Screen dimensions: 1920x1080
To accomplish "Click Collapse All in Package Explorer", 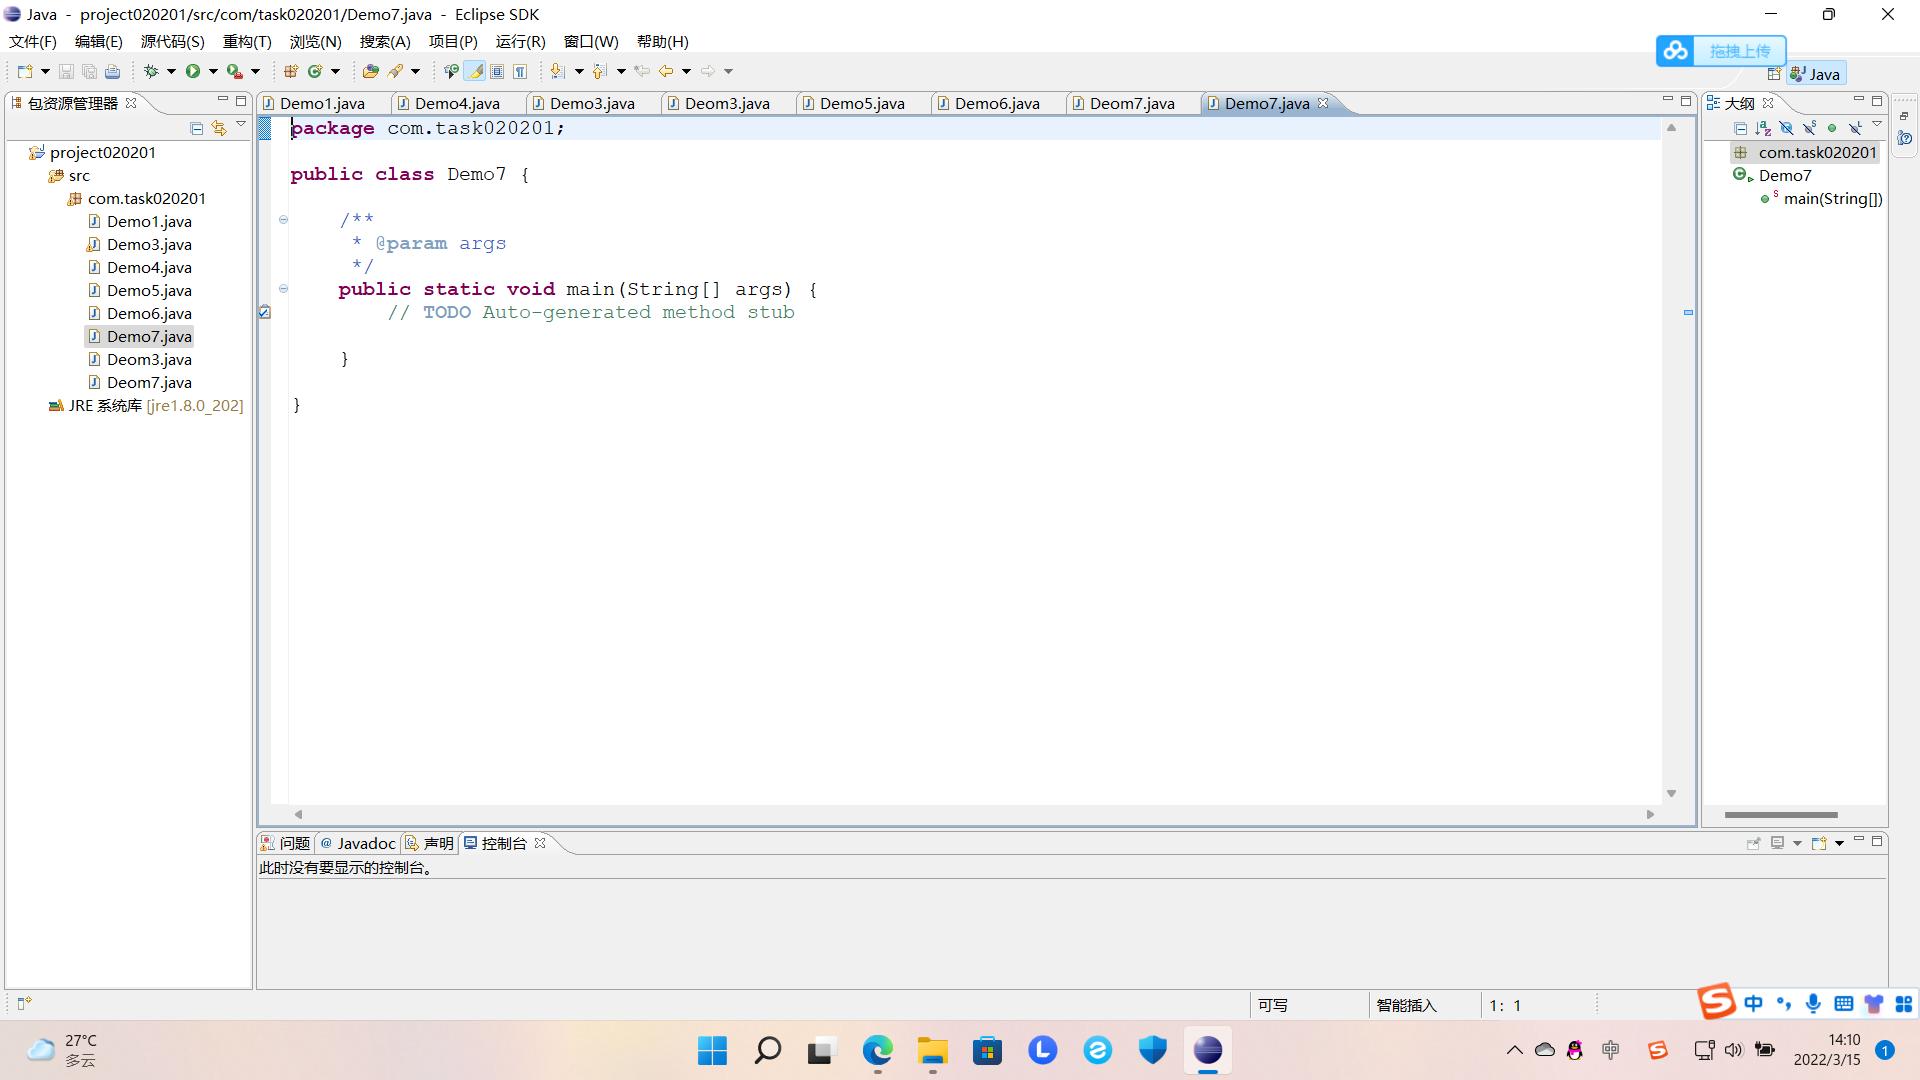I will tap(196, 128).
